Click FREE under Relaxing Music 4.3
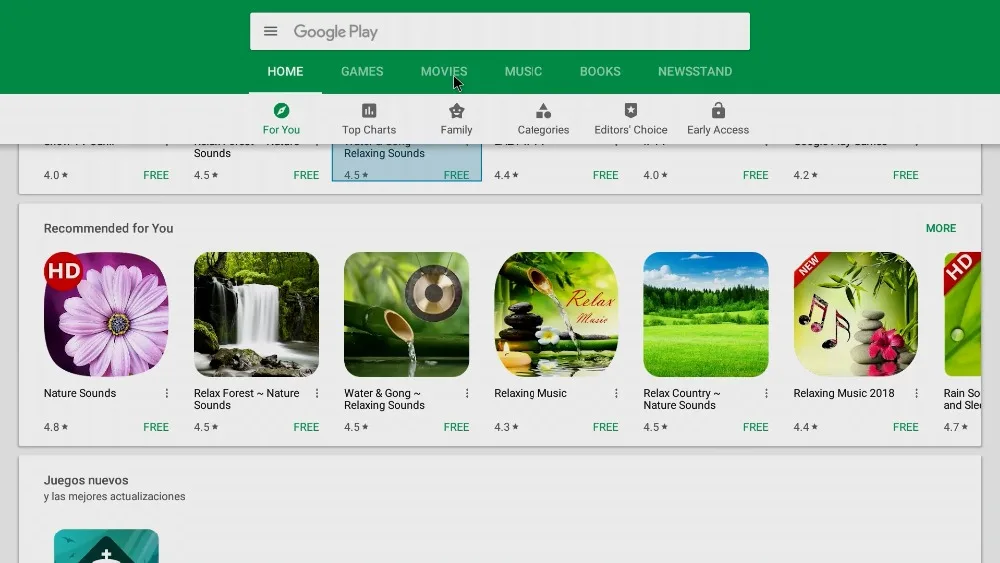Image resolution: width=1000 pixels, height=563 pixels. click(x=605, y=427)
